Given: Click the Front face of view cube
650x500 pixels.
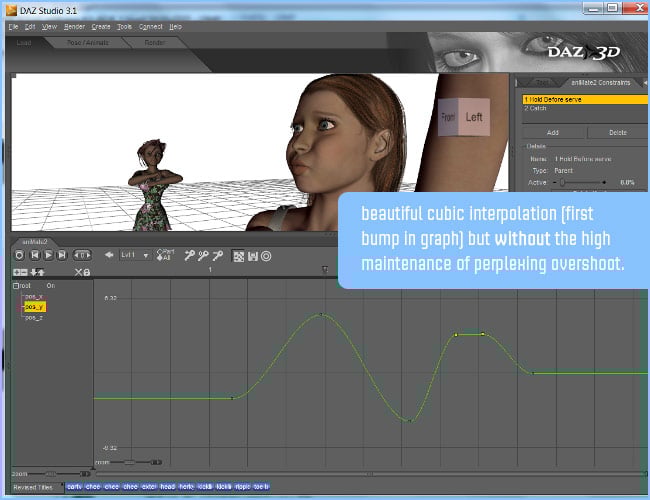Looking at the screenshot, I should [448, 117].
